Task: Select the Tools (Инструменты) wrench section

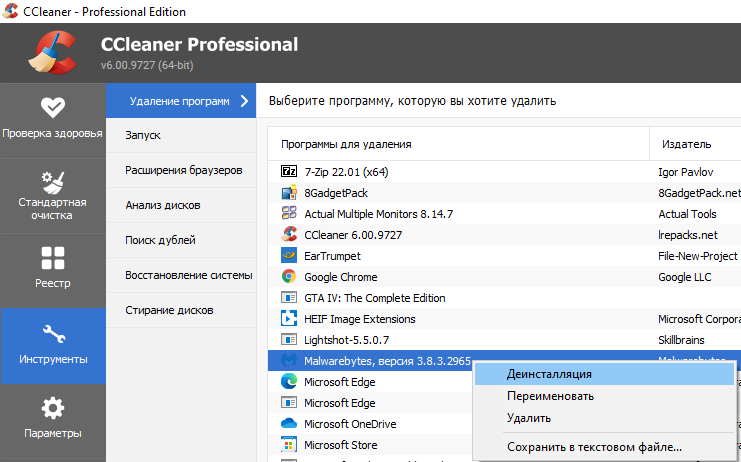Action: click(52, 346)
